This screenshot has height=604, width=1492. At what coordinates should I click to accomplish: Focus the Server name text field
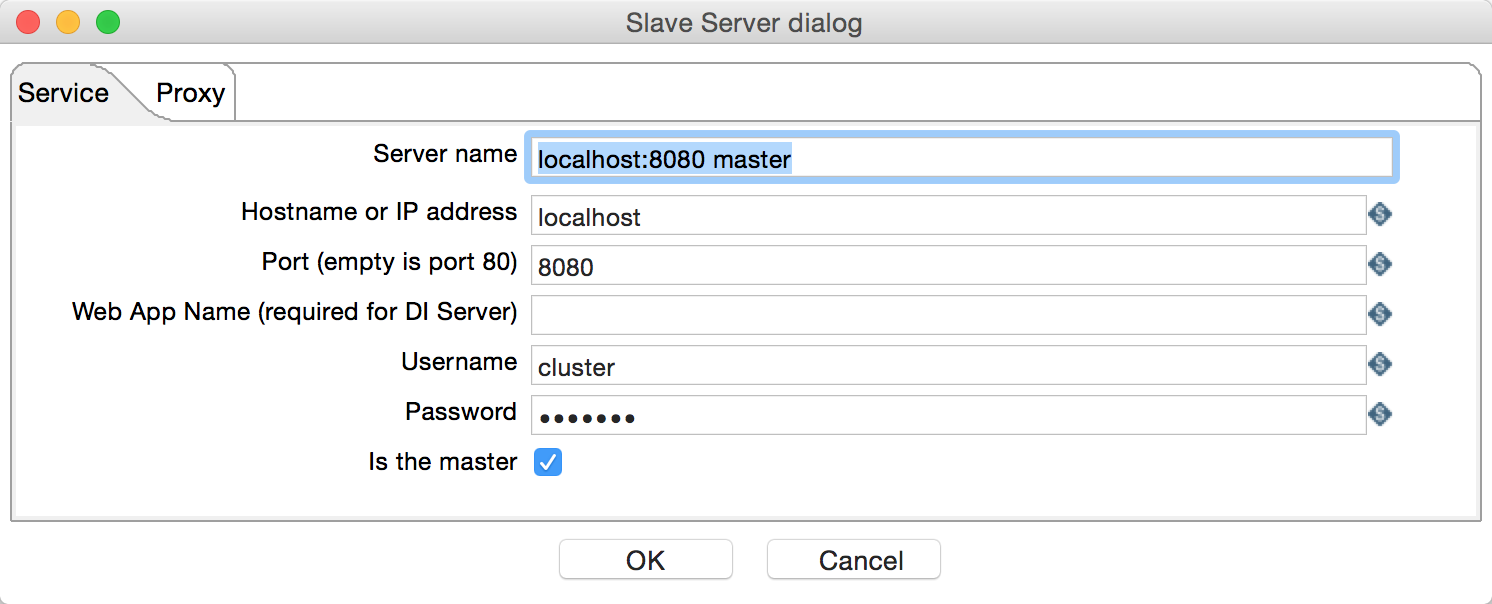point(960,159)
